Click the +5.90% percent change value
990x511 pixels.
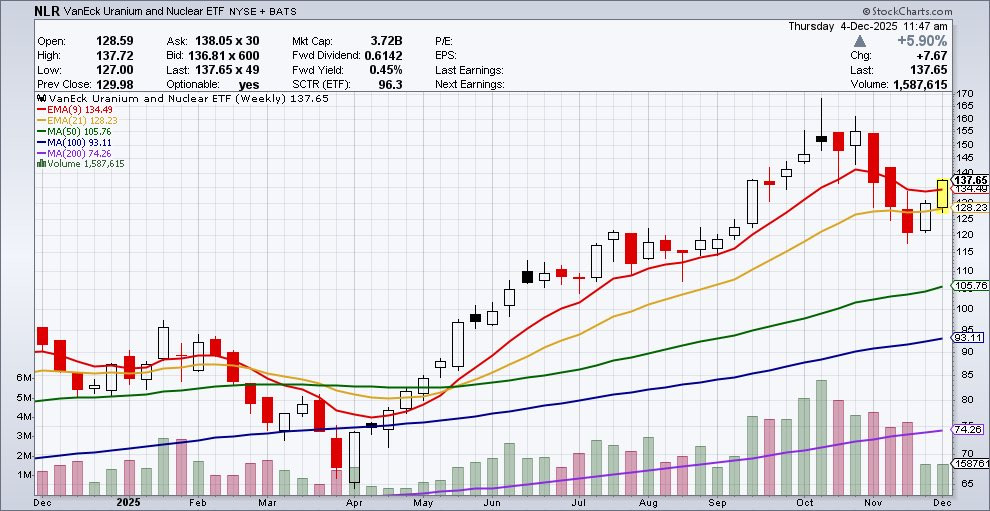pyautogui.click(x=924, y=41)
